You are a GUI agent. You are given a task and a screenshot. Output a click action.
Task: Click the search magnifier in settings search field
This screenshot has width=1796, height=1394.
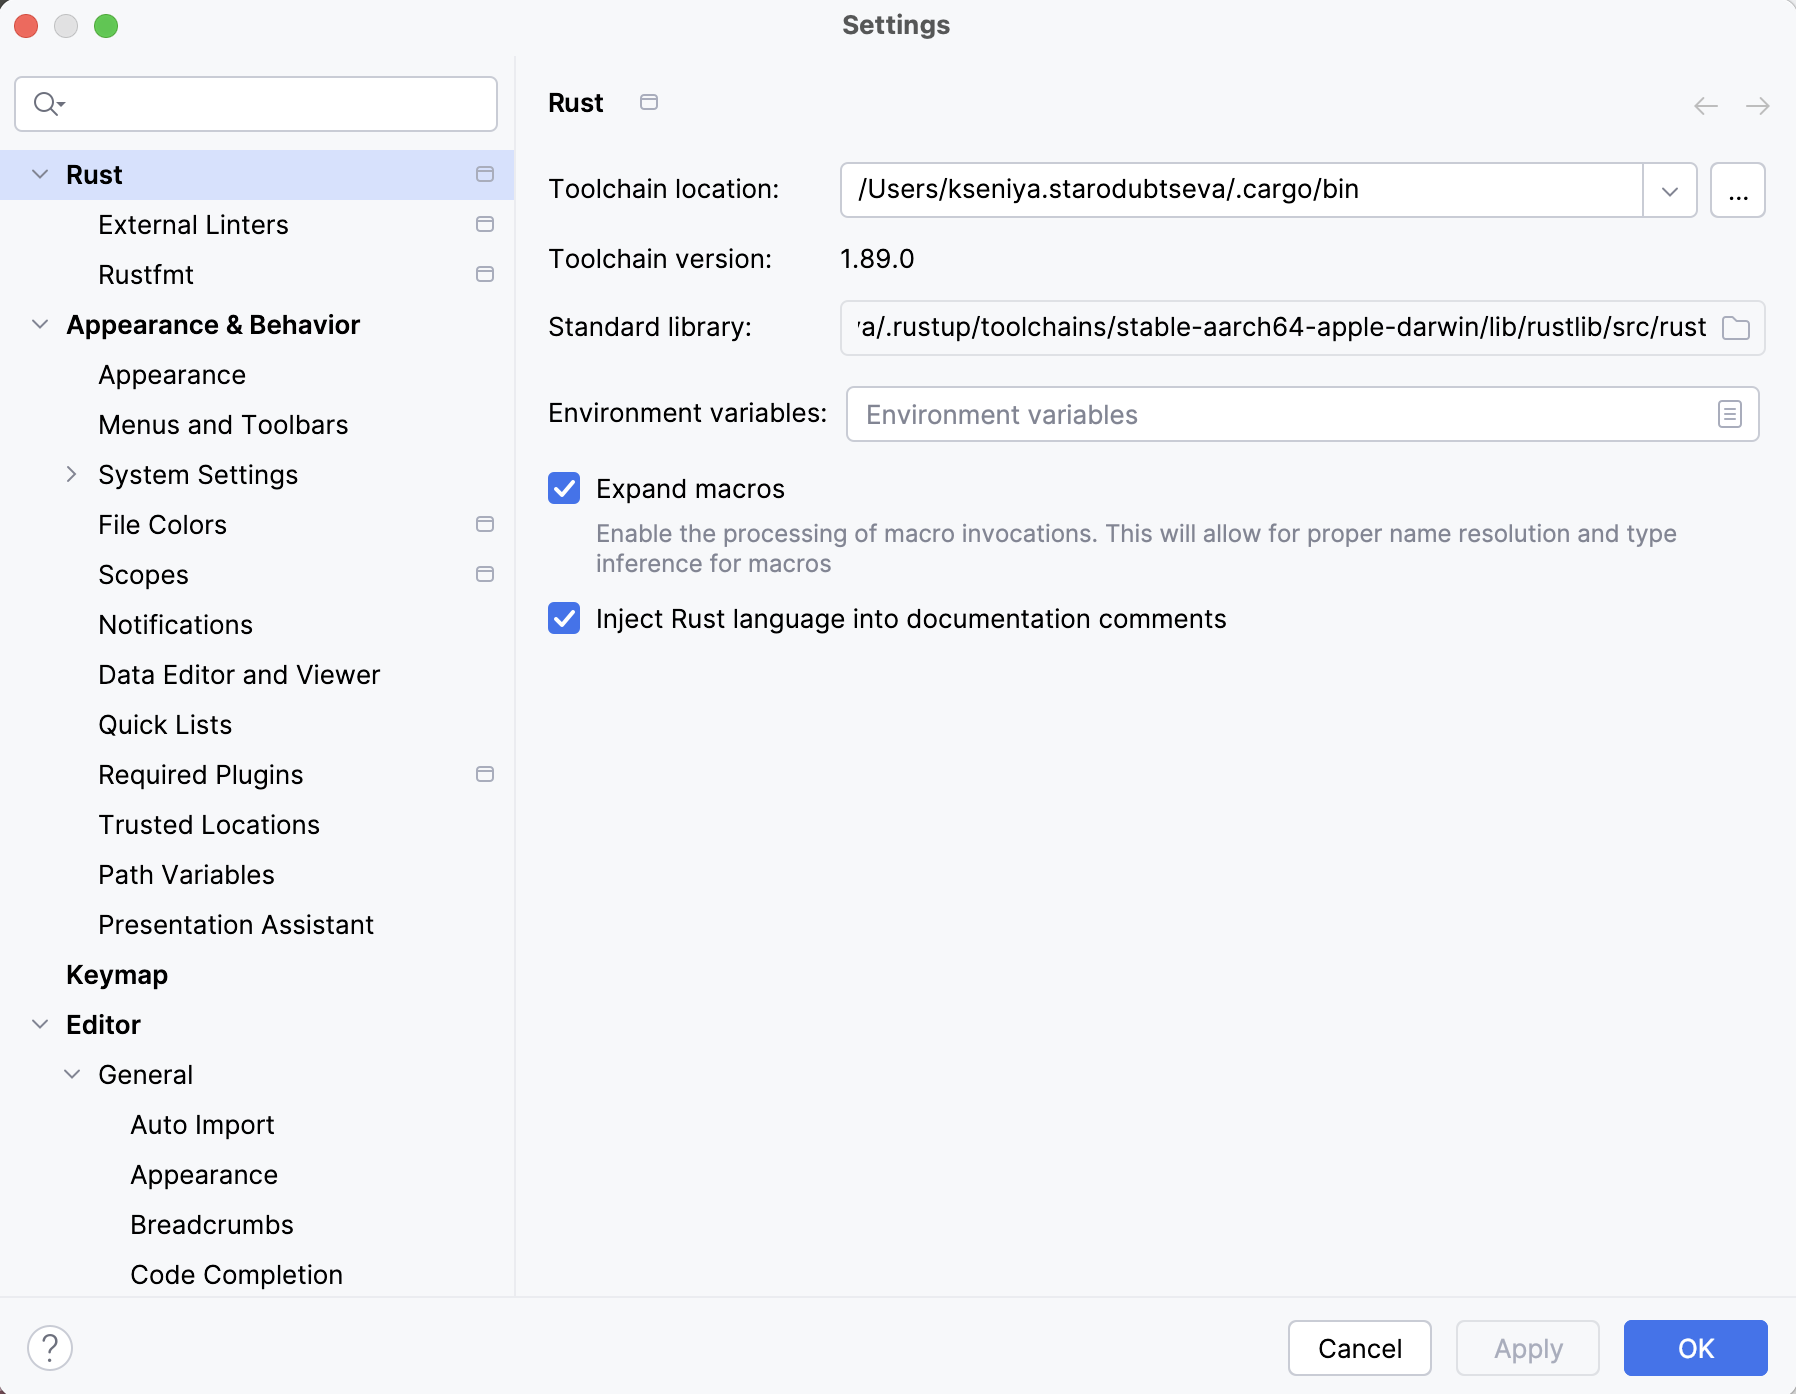(47, 103)
